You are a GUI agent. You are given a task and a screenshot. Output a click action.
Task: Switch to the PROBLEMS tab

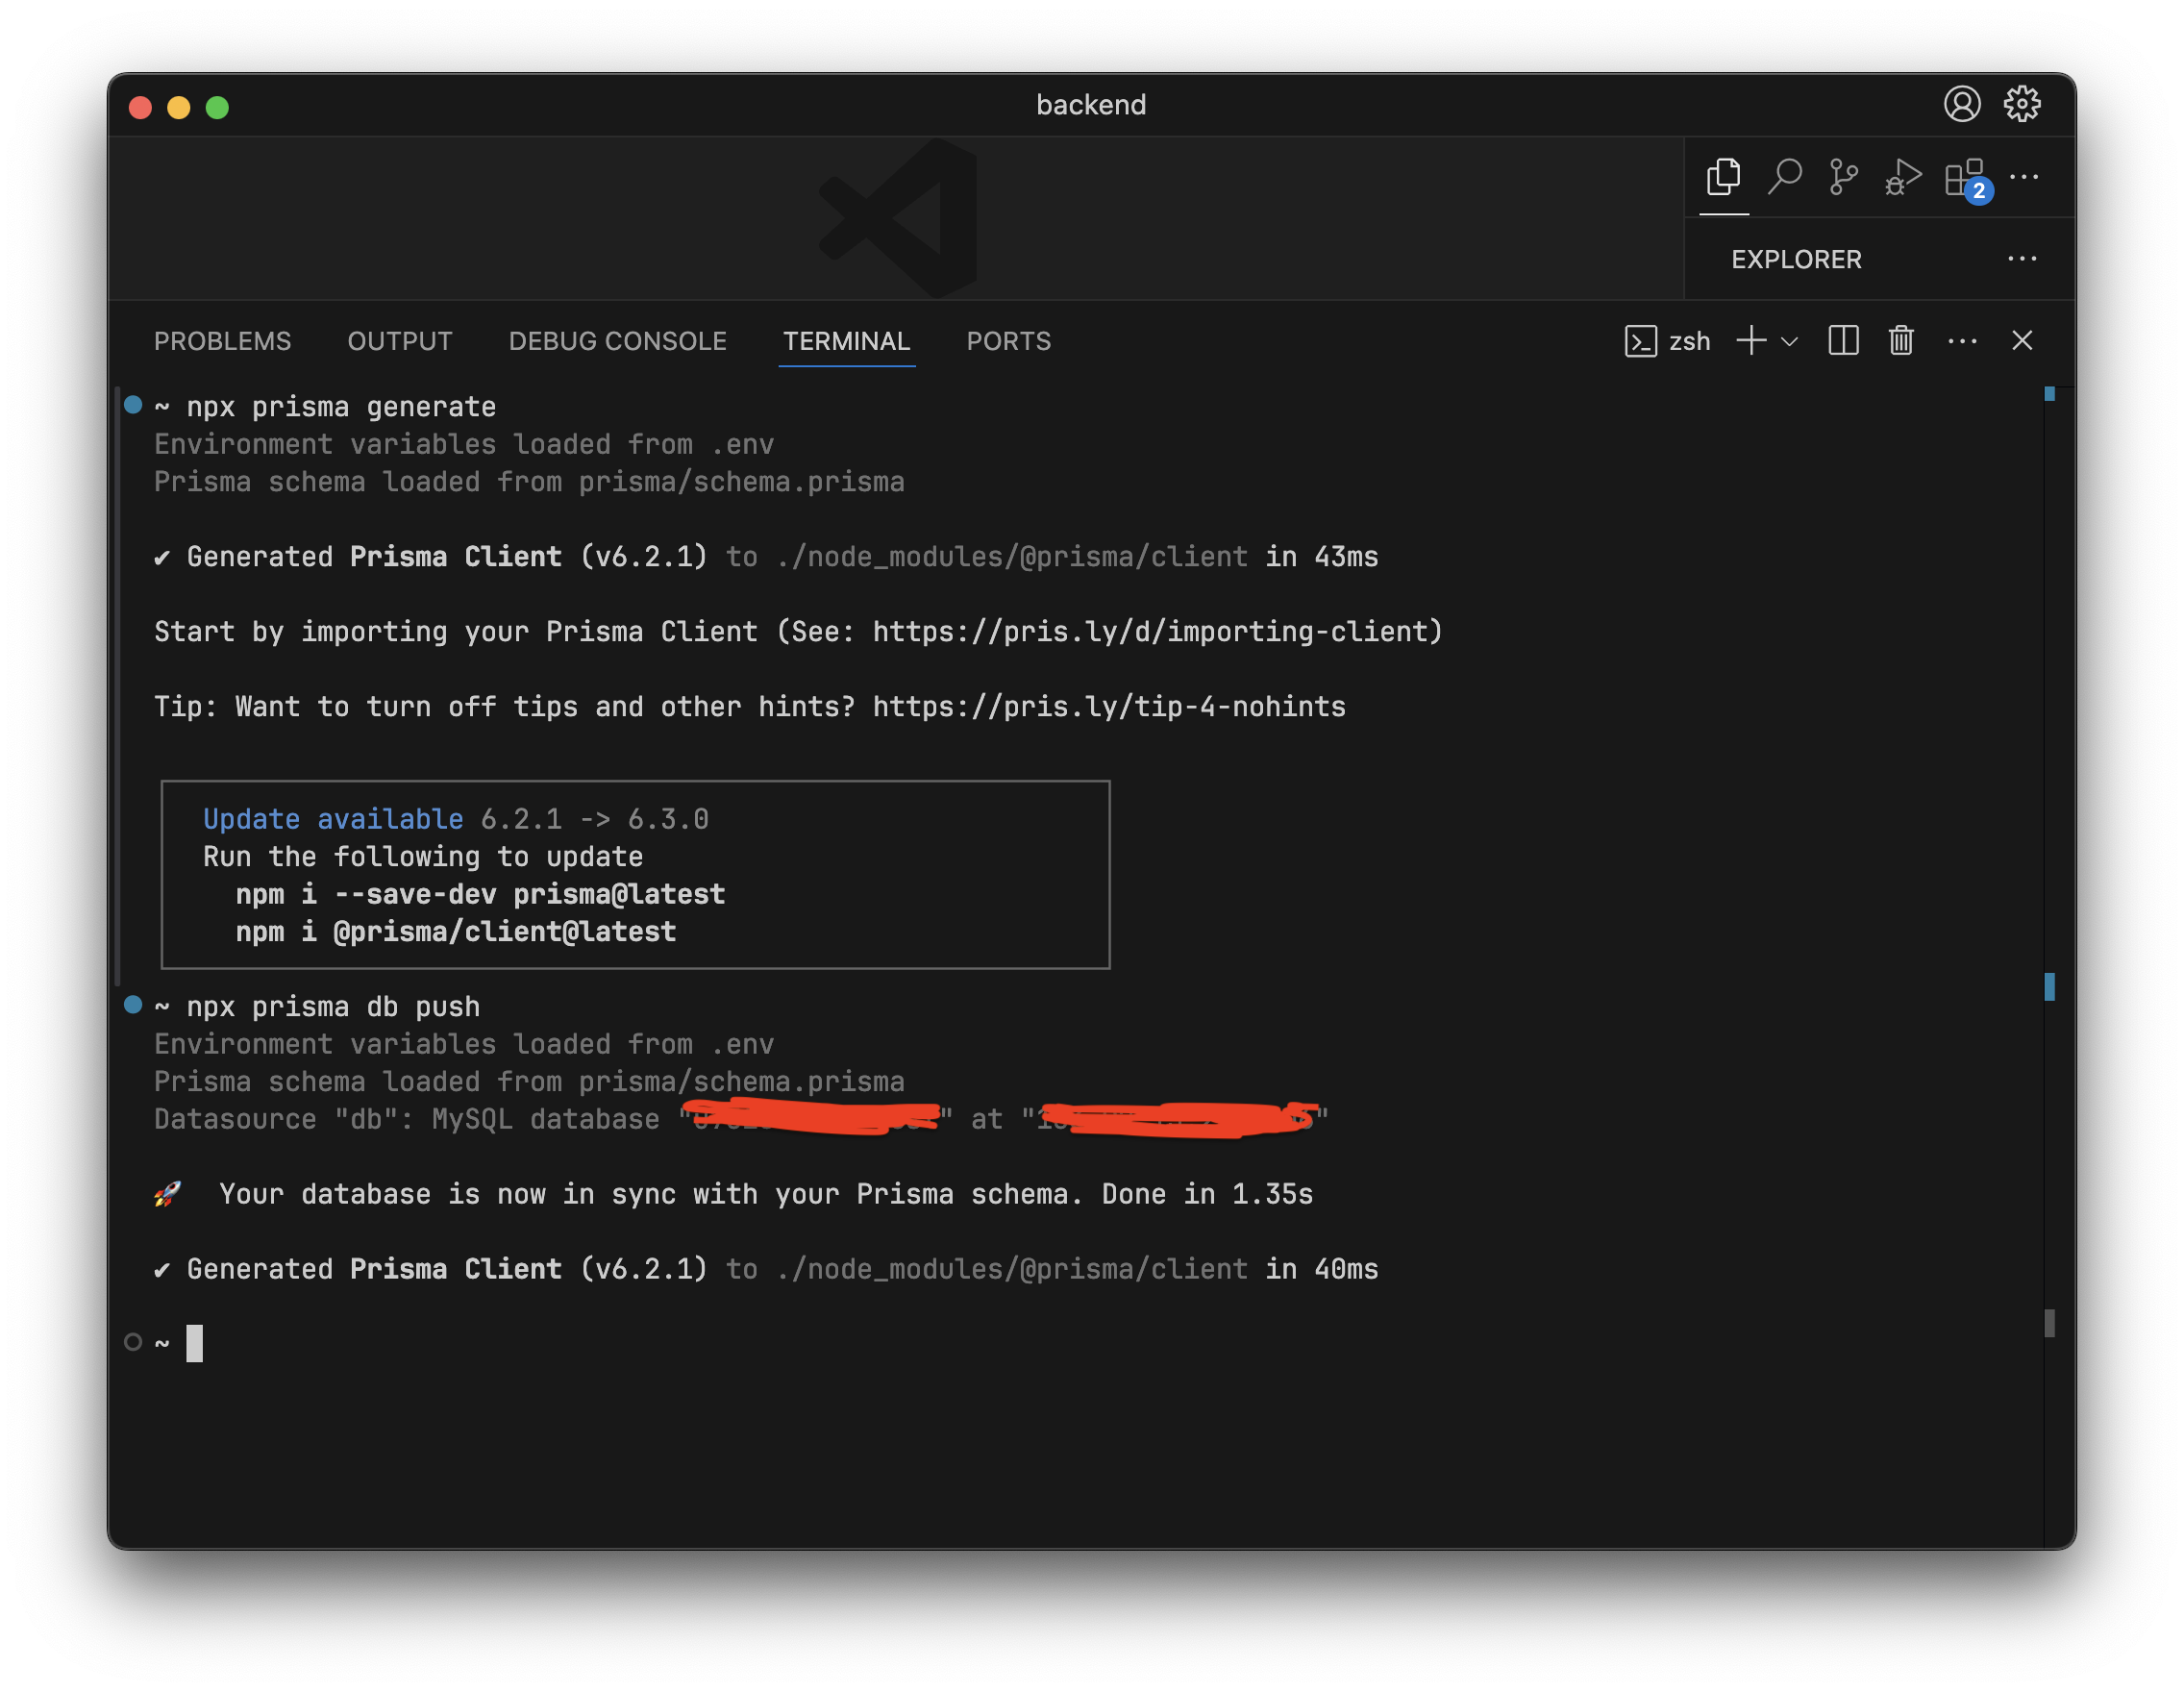[222, 341]
